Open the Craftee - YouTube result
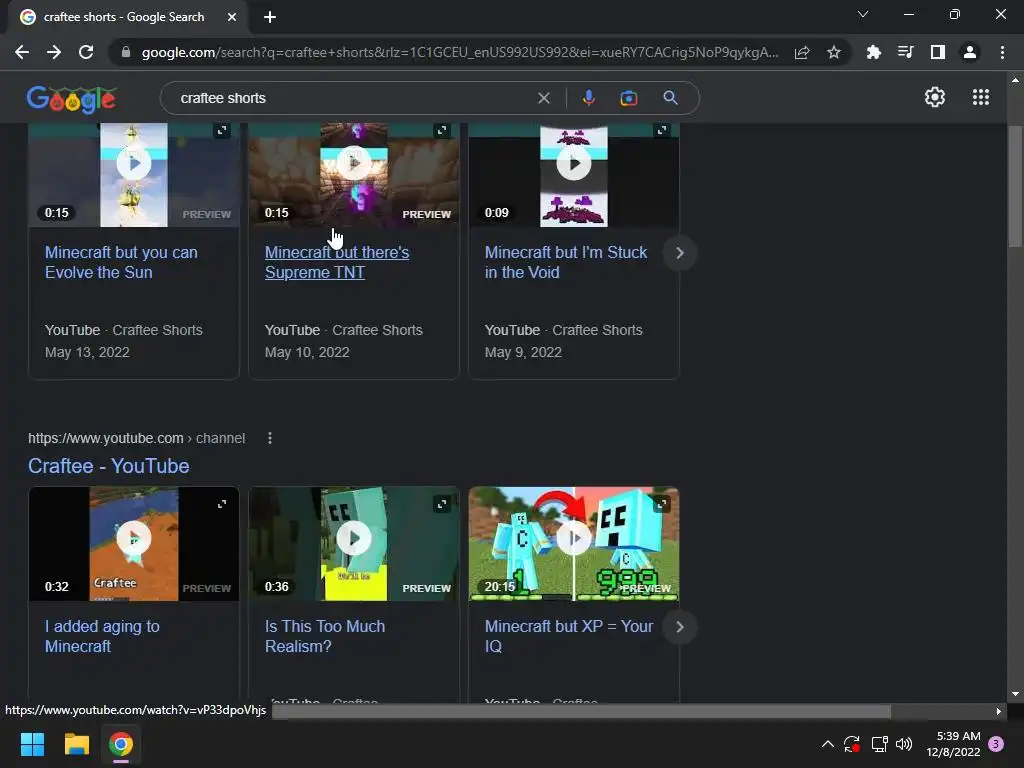Image resolution: width=1024 pixels, height=768 pixels. (108, 466)
